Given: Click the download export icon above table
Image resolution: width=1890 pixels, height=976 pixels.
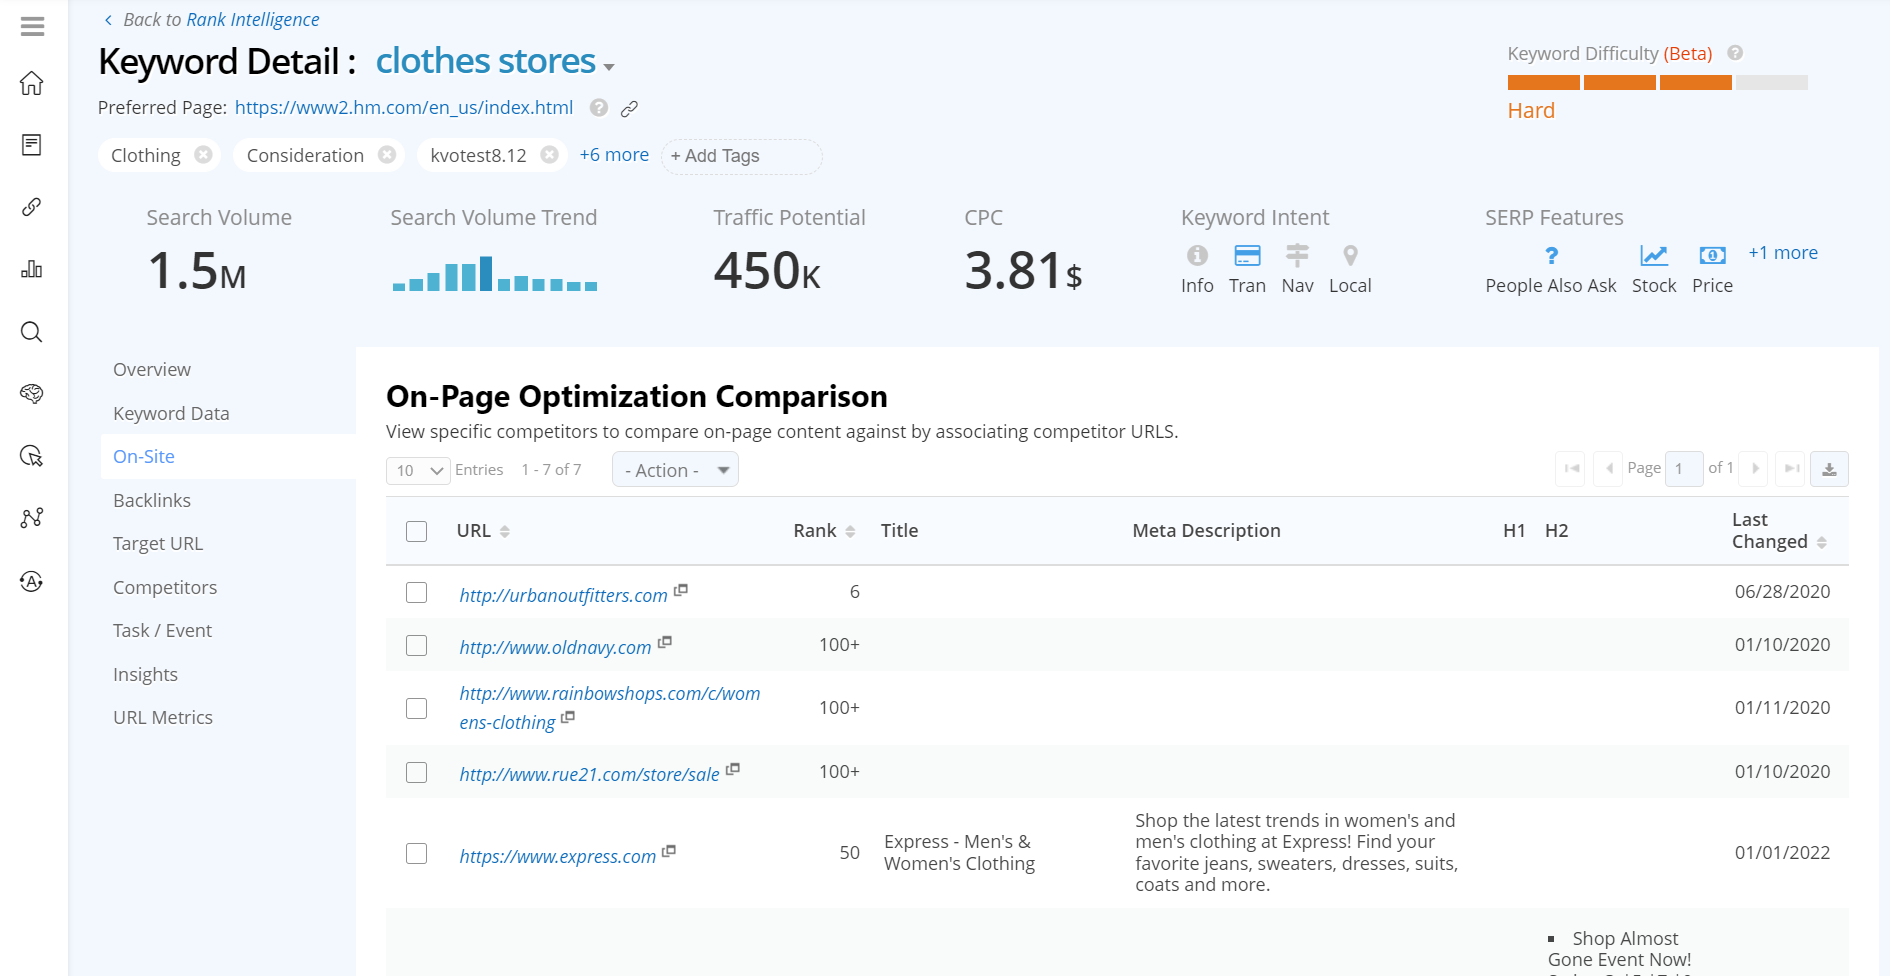Looking at the screenshot, I should click(x=1828, y=469).
